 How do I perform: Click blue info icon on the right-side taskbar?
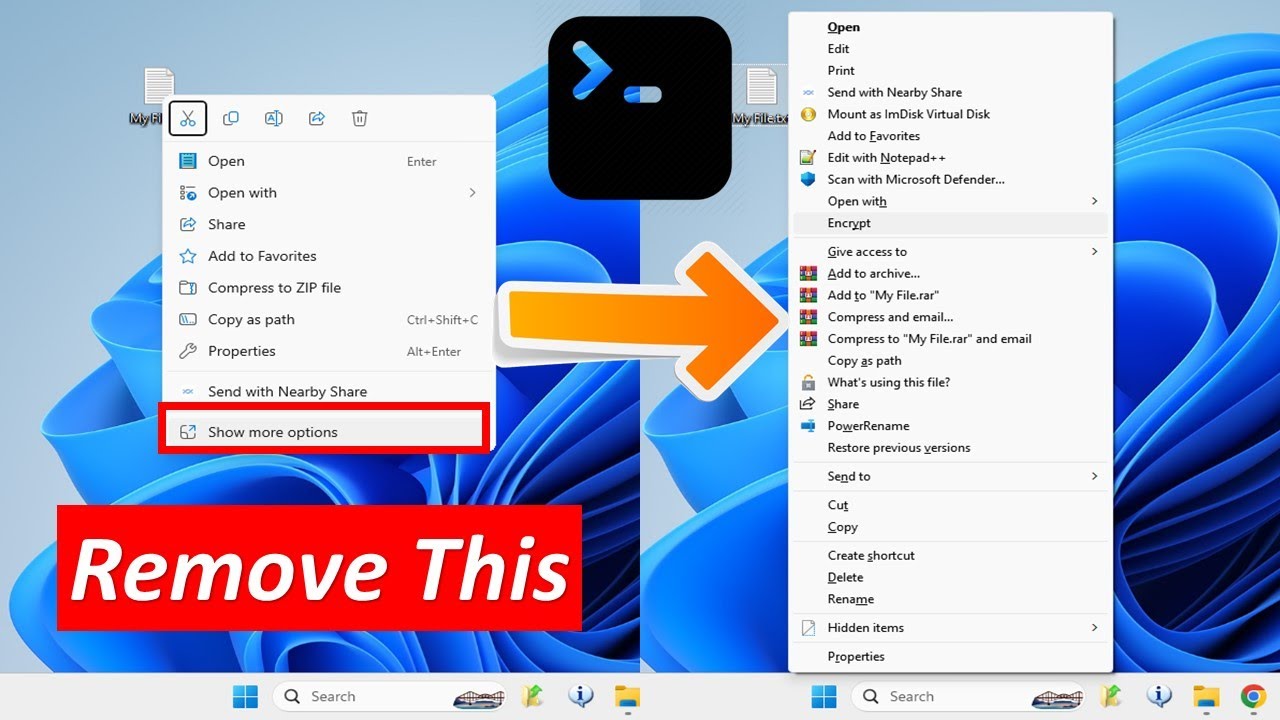1160,696
